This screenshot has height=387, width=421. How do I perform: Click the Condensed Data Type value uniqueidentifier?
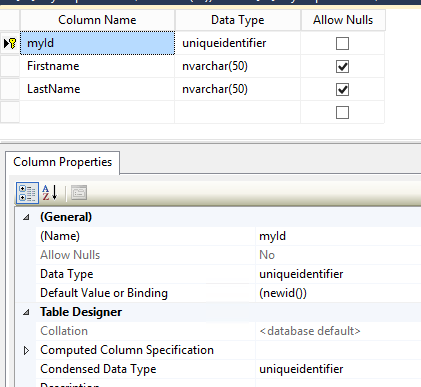338,369
